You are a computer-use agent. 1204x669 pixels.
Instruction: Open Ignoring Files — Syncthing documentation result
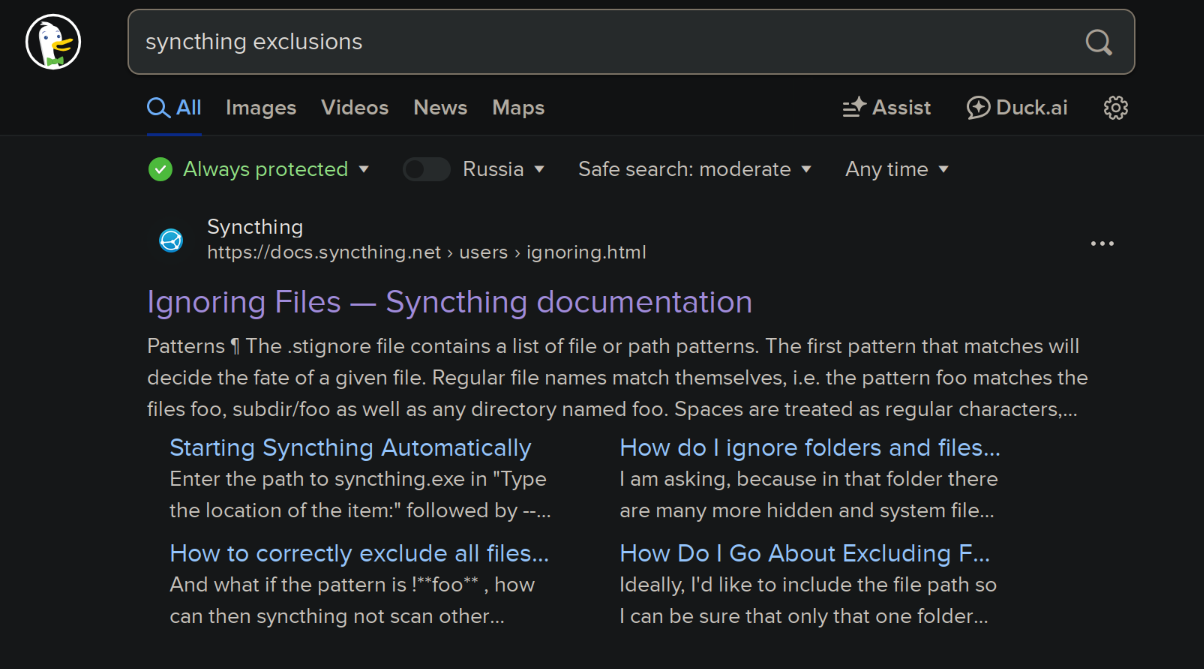click(449, 302)
